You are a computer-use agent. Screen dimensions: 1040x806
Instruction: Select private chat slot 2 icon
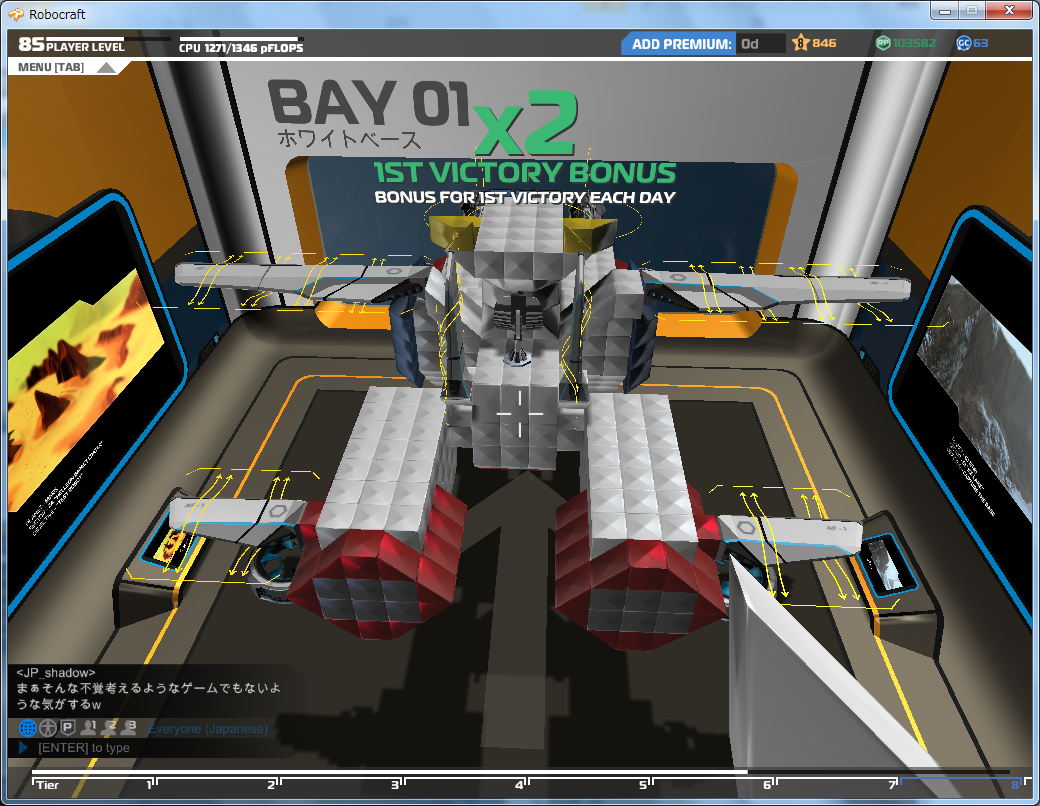(109, 728)
